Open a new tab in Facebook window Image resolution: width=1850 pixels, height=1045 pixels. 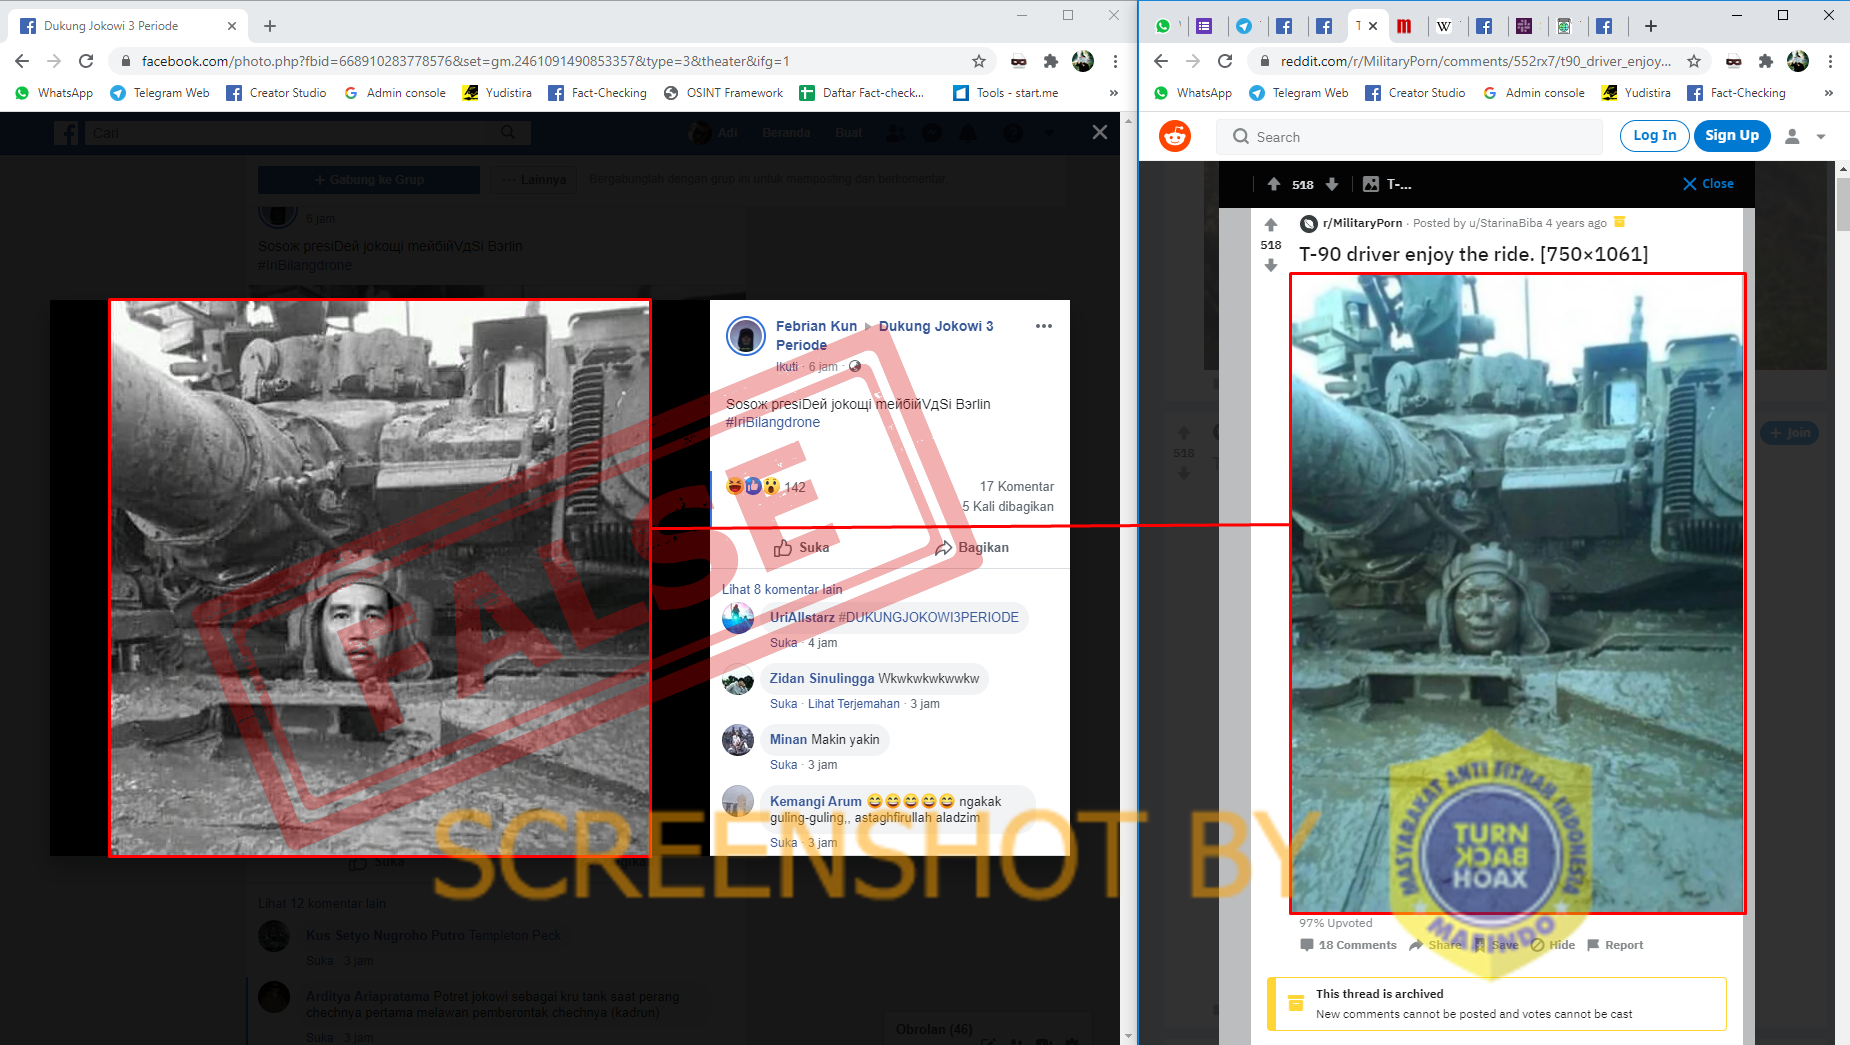(x=270, y=26)
